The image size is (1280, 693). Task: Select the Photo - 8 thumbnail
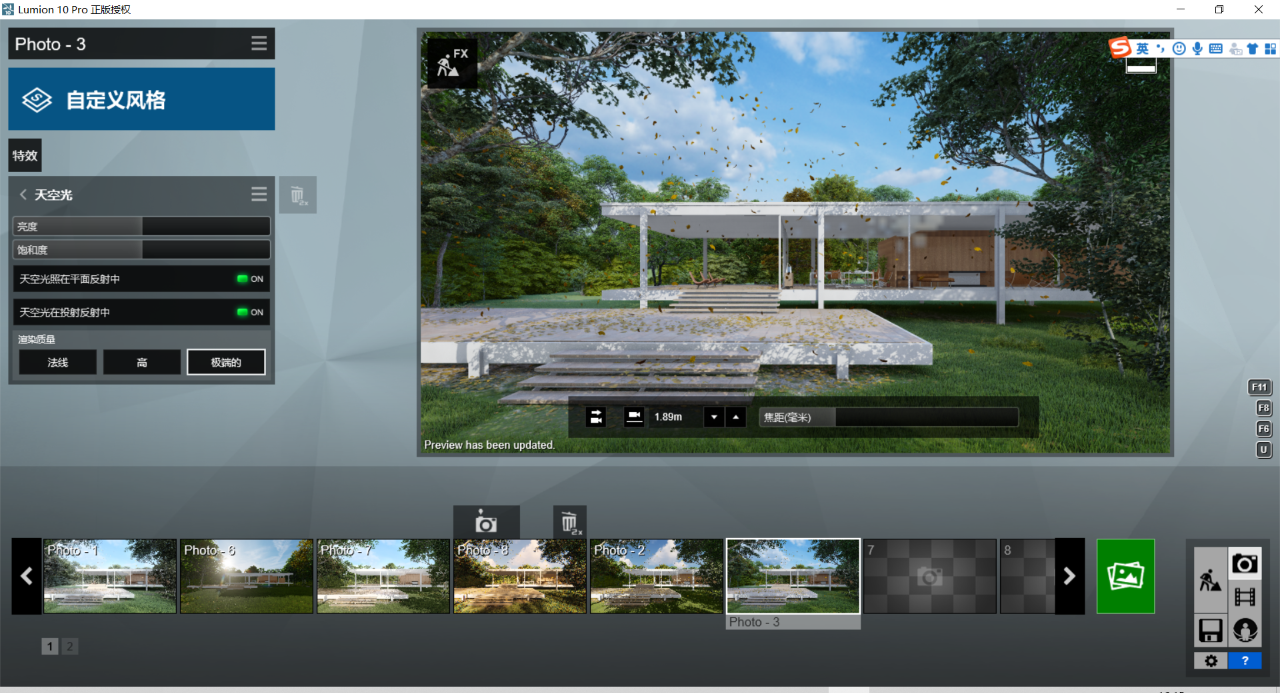coord(520,576)
